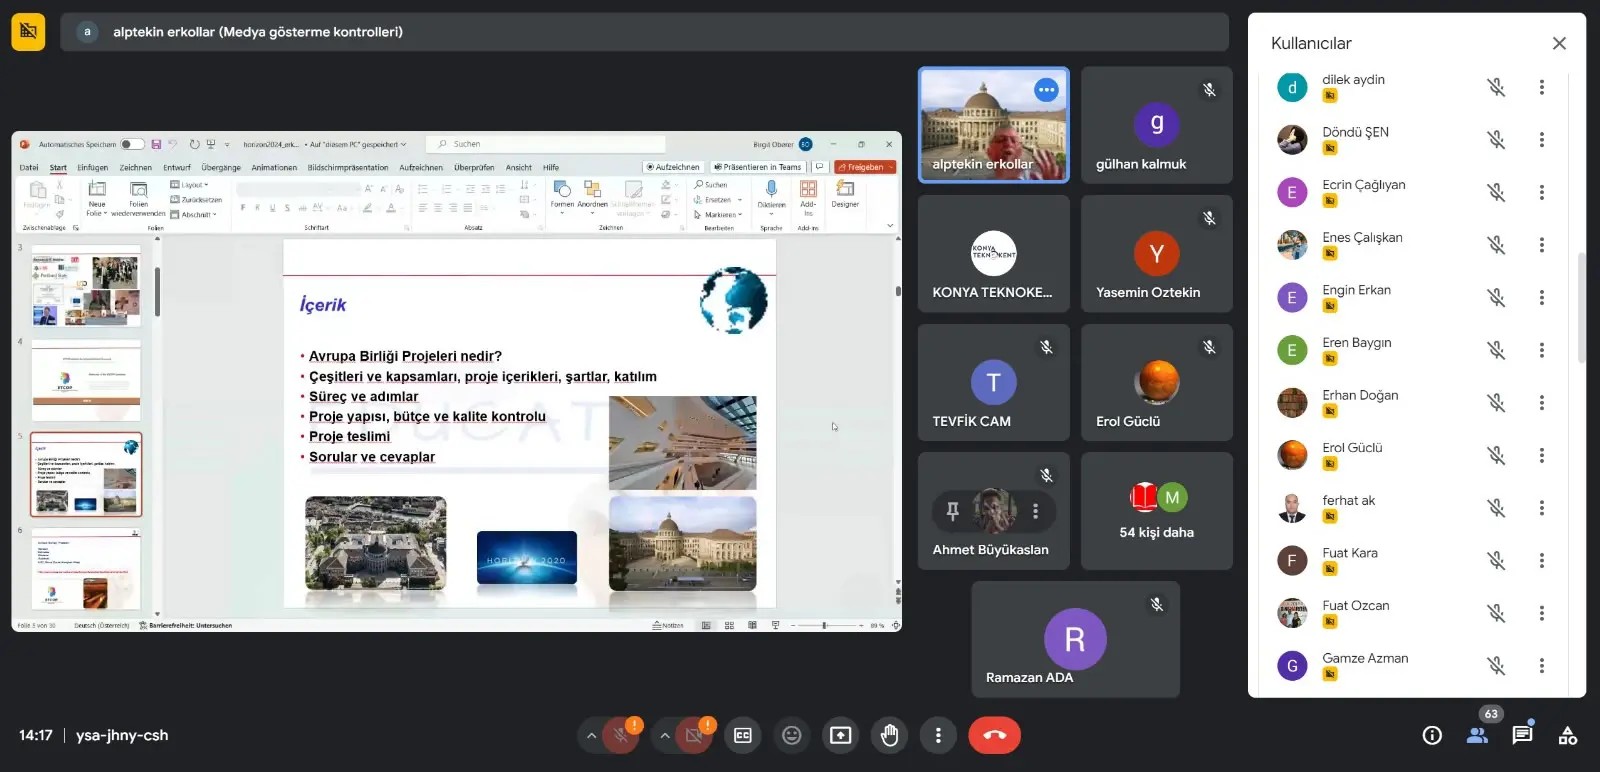Open more options menu for dilek aydin
This screenshot has height=772, width=1600.
(1541, 87)
